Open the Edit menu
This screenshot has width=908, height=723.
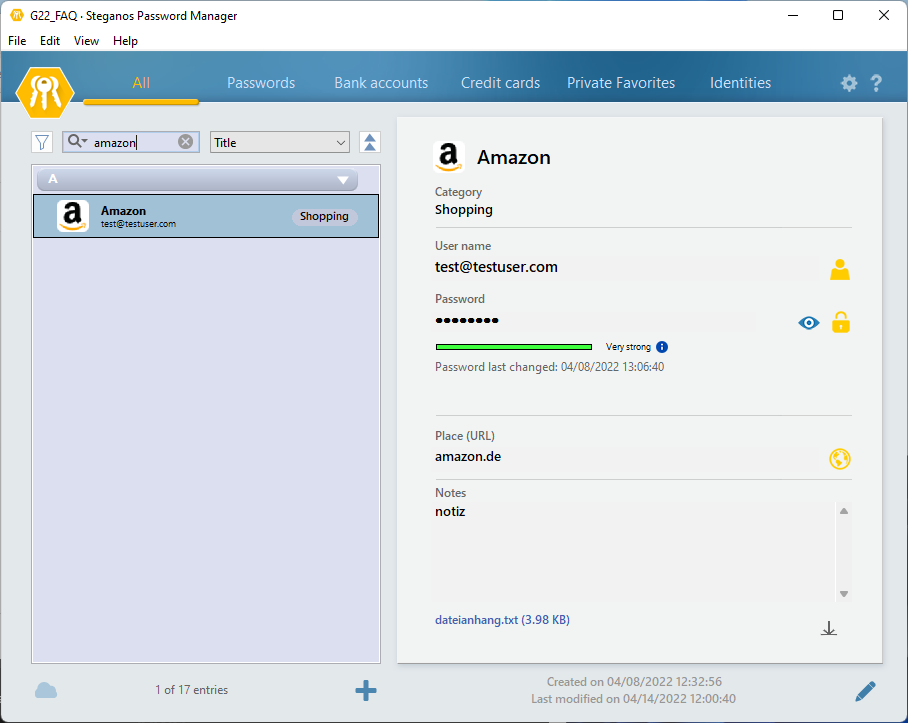click(x=50, y=41)
